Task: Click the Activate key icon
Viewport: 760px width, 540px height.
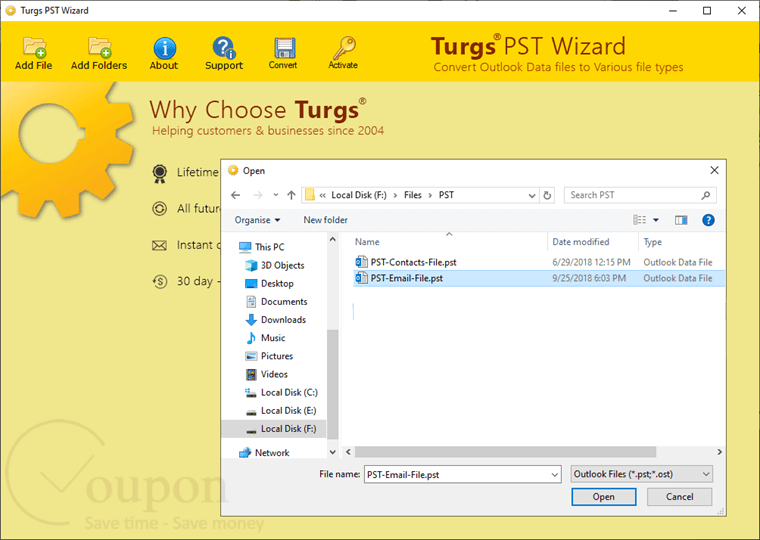Action: (x=344, y=48)
